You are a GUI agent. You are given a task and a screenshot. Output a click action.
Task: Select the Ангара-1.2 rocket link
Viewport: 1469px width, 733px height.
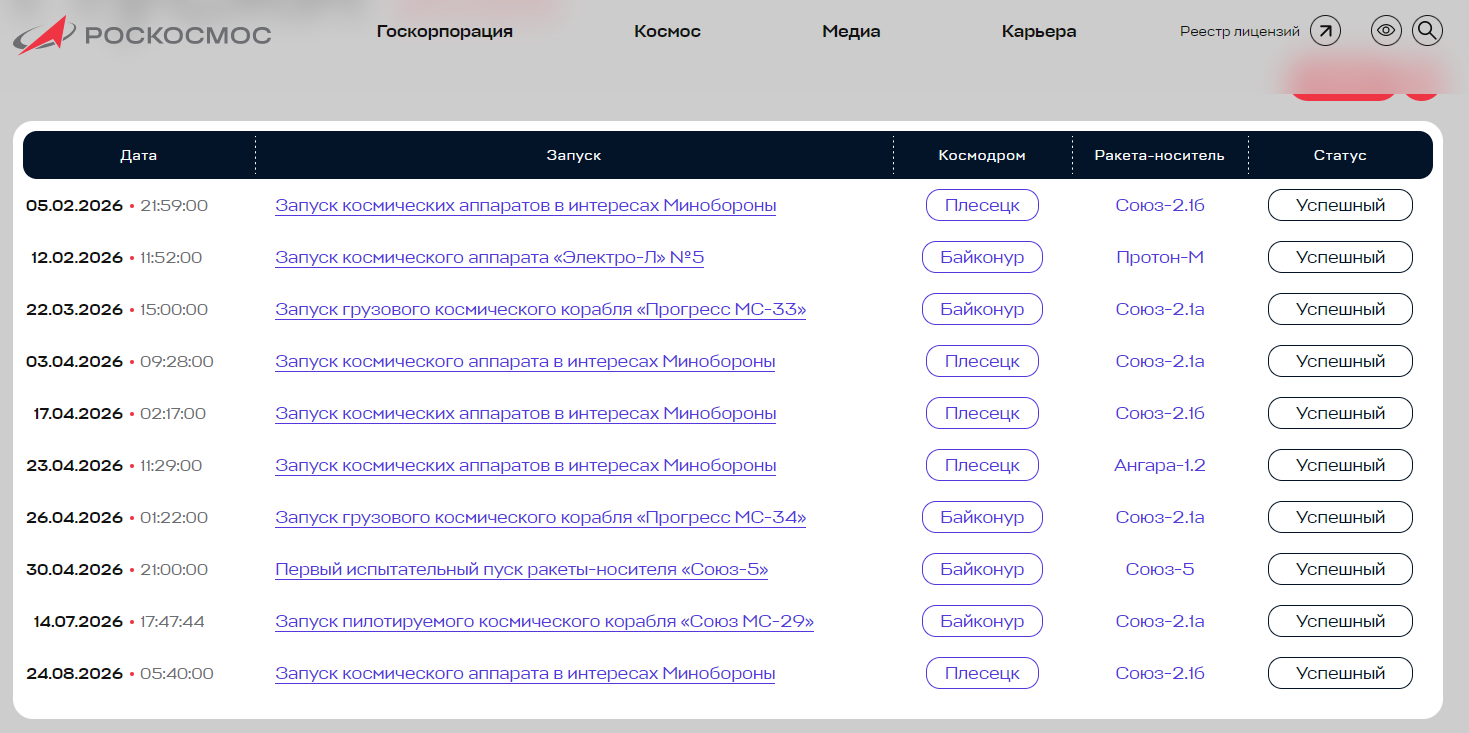pos(1160,466)
